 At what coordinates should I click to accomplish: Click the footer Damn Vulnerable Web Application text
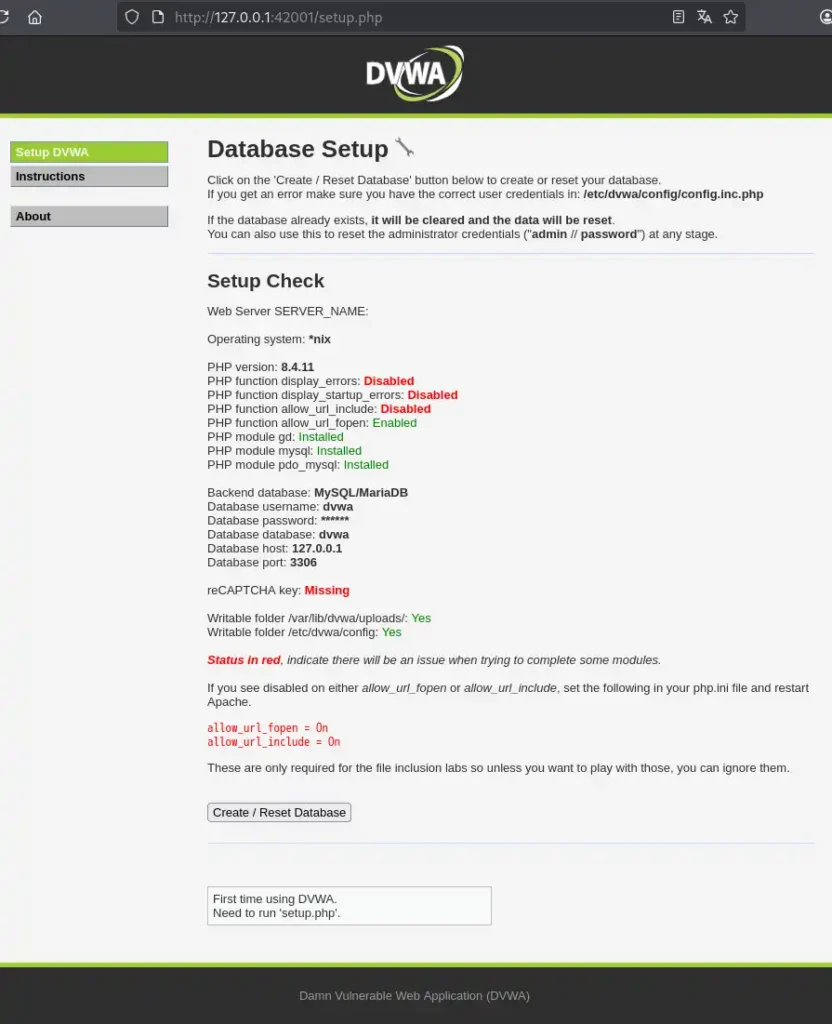coord(414,995)
